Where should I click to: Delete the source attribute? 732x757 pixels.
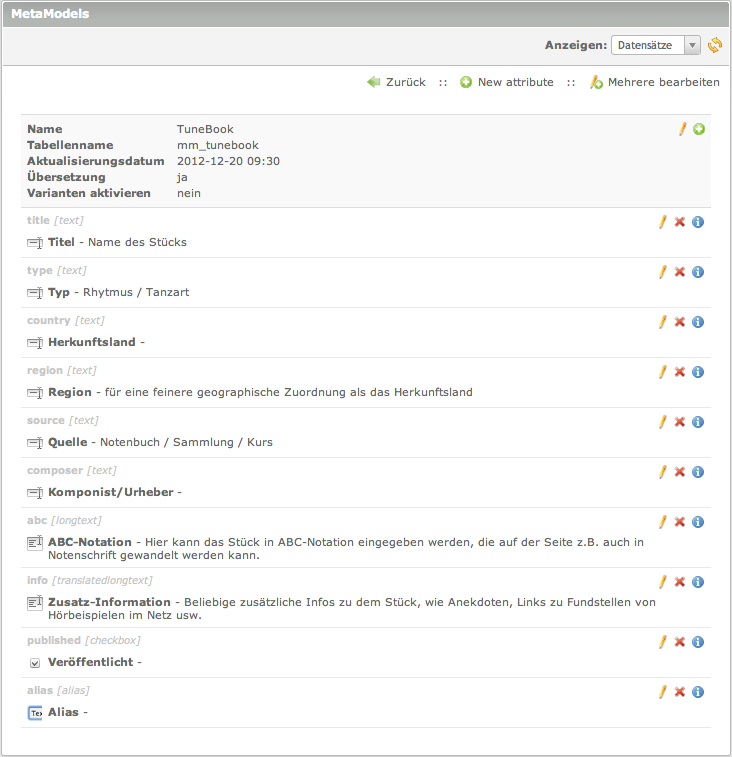[x=680, y=422]
